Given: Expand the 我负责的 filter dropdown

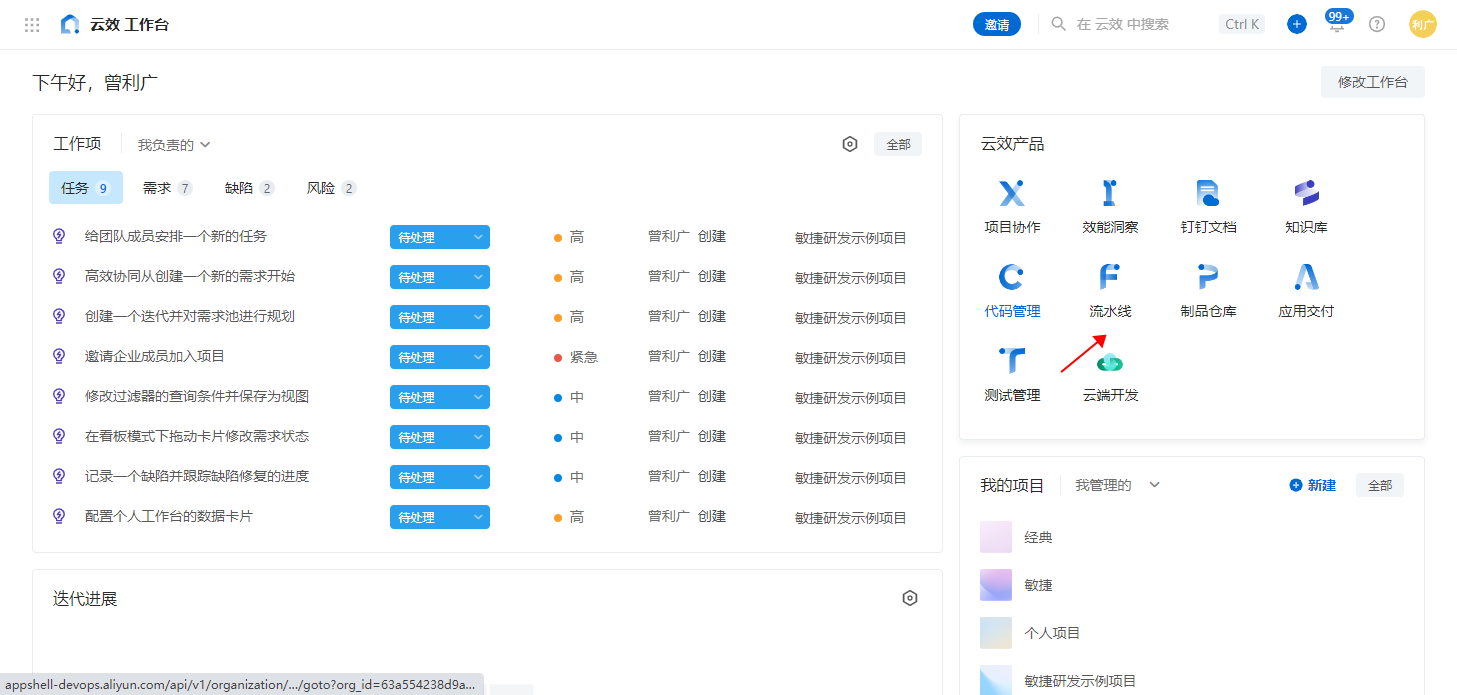Looking at the screenshot, I should coord(174,145).
